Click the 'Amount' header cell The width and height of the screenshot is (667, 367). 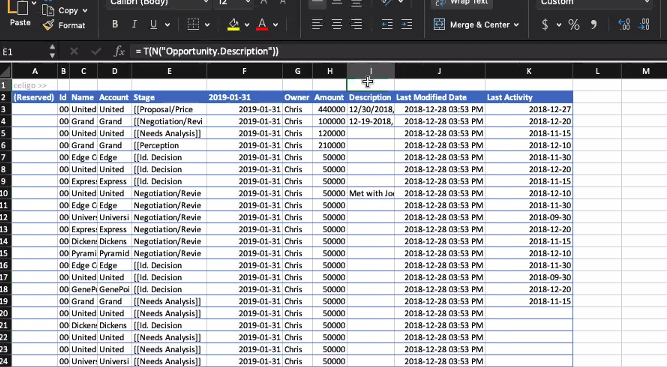coord(330,97)
